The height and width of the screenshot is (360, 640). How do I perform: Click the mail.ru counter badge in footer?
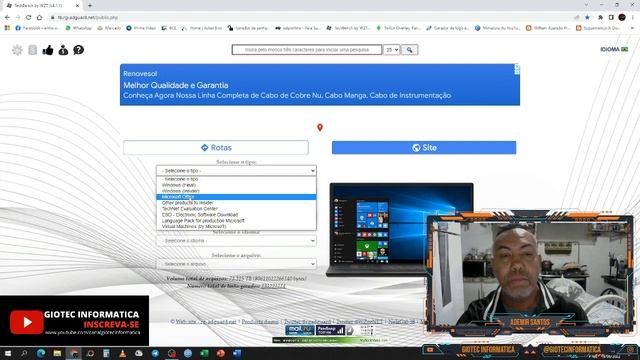[x=299, y=330]
